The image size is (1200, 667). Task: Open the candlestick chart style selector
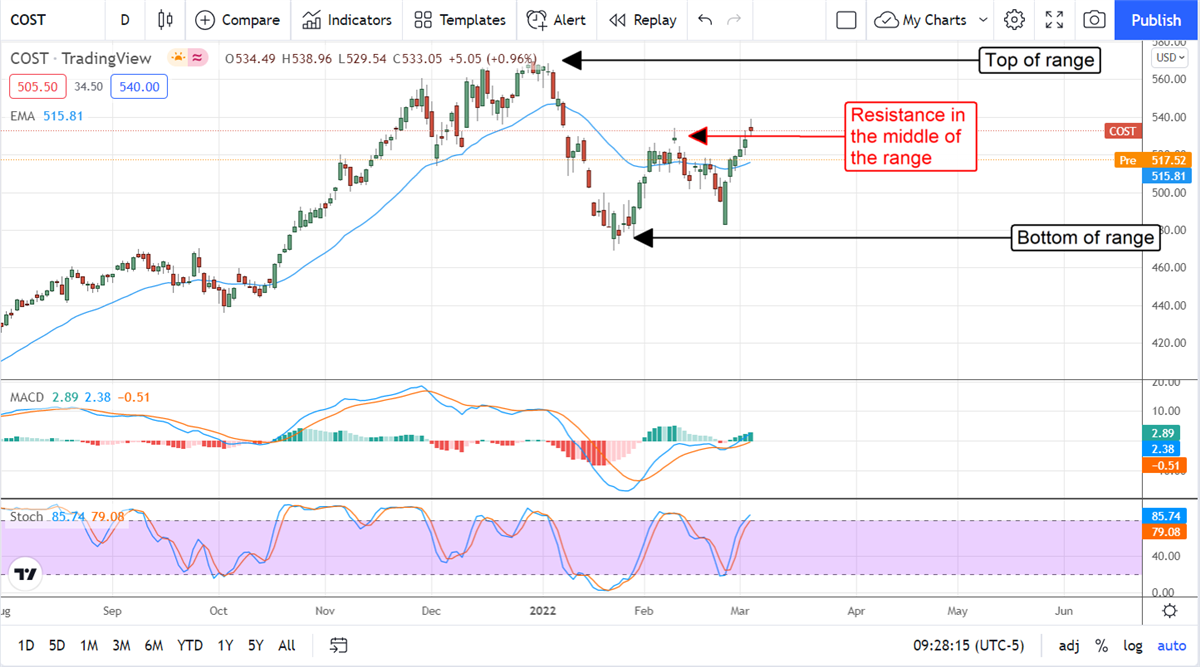pos(165,20)
